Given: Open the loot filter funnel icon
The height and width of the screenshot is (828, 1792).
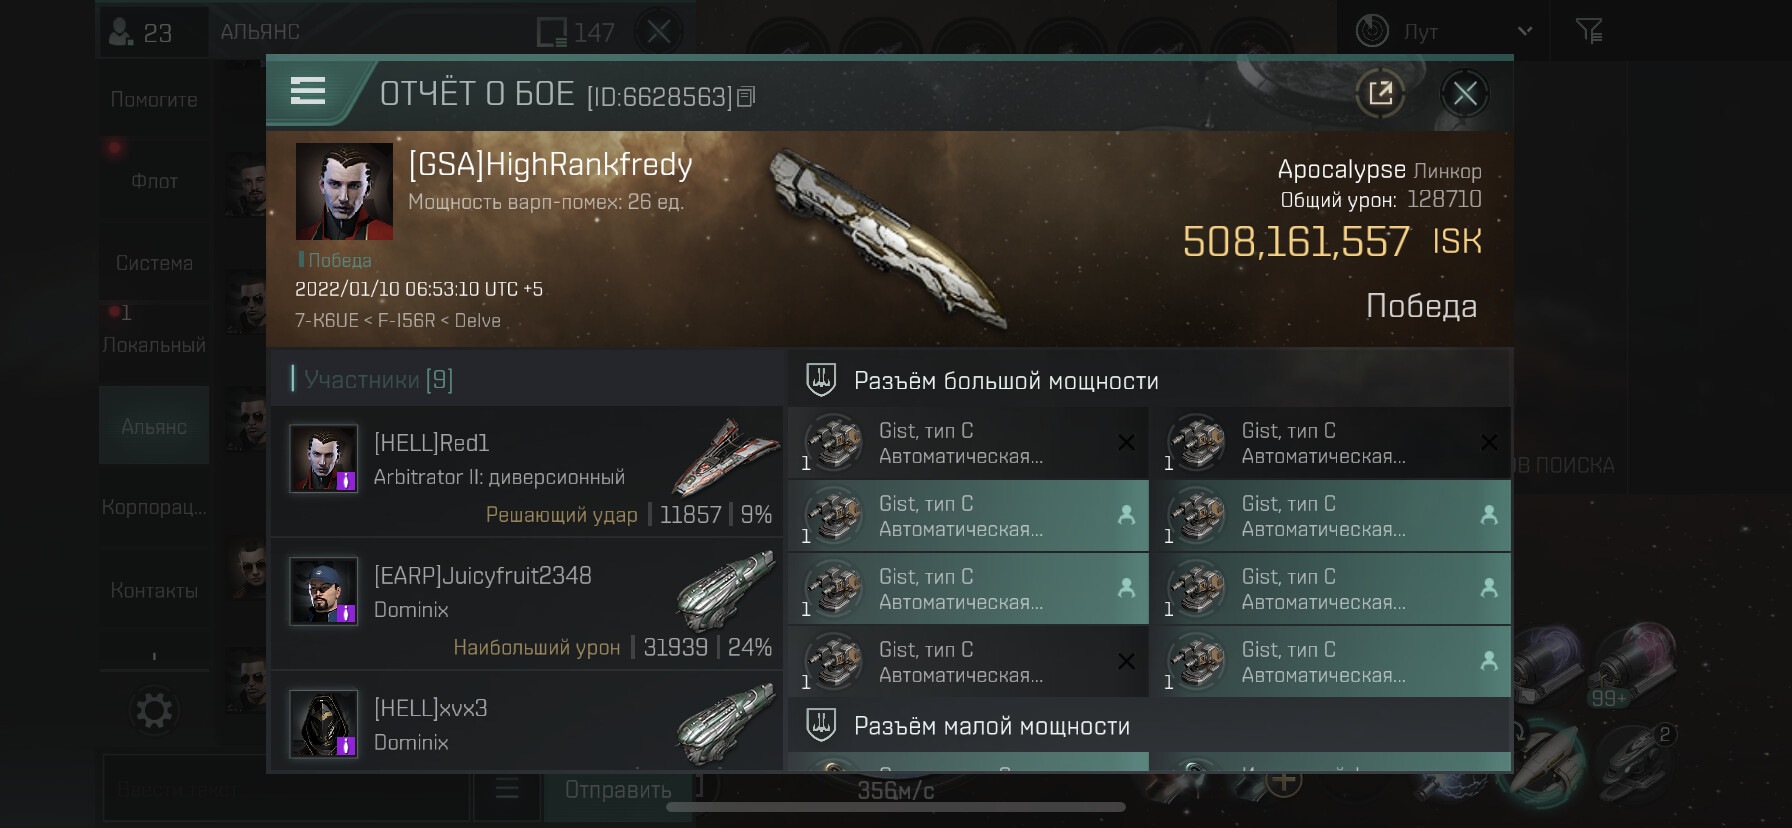Looking at the screenshot, I should click(x=1589, y=31).
